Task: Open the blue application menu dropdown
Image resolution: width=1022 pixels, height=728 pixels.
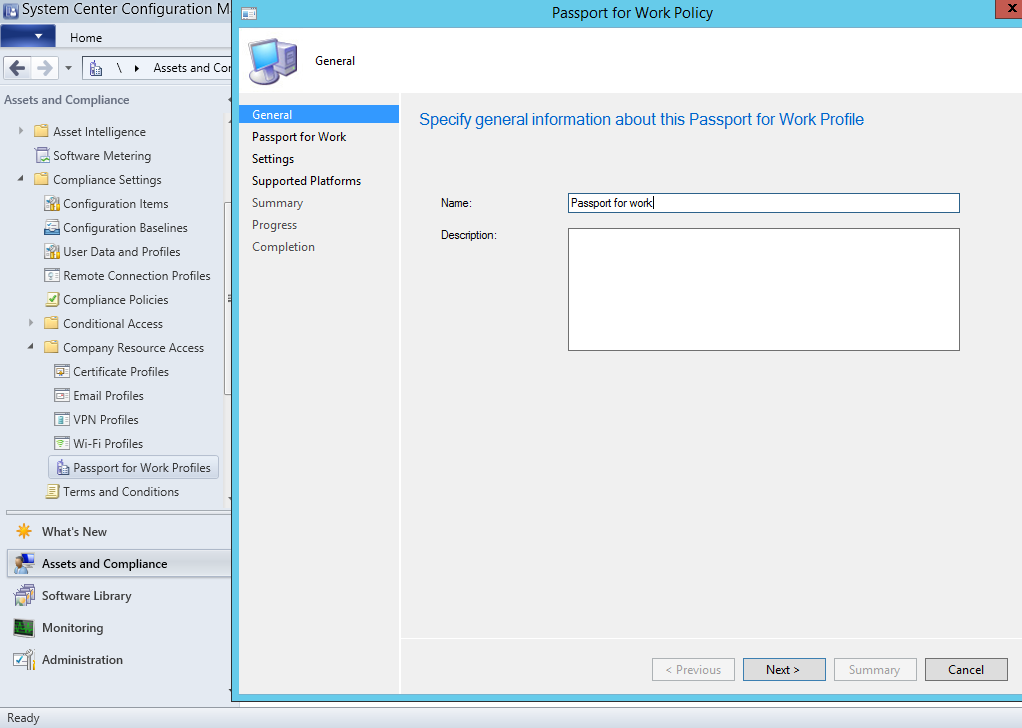Action: pyautogui.click(x=27, y=36)
